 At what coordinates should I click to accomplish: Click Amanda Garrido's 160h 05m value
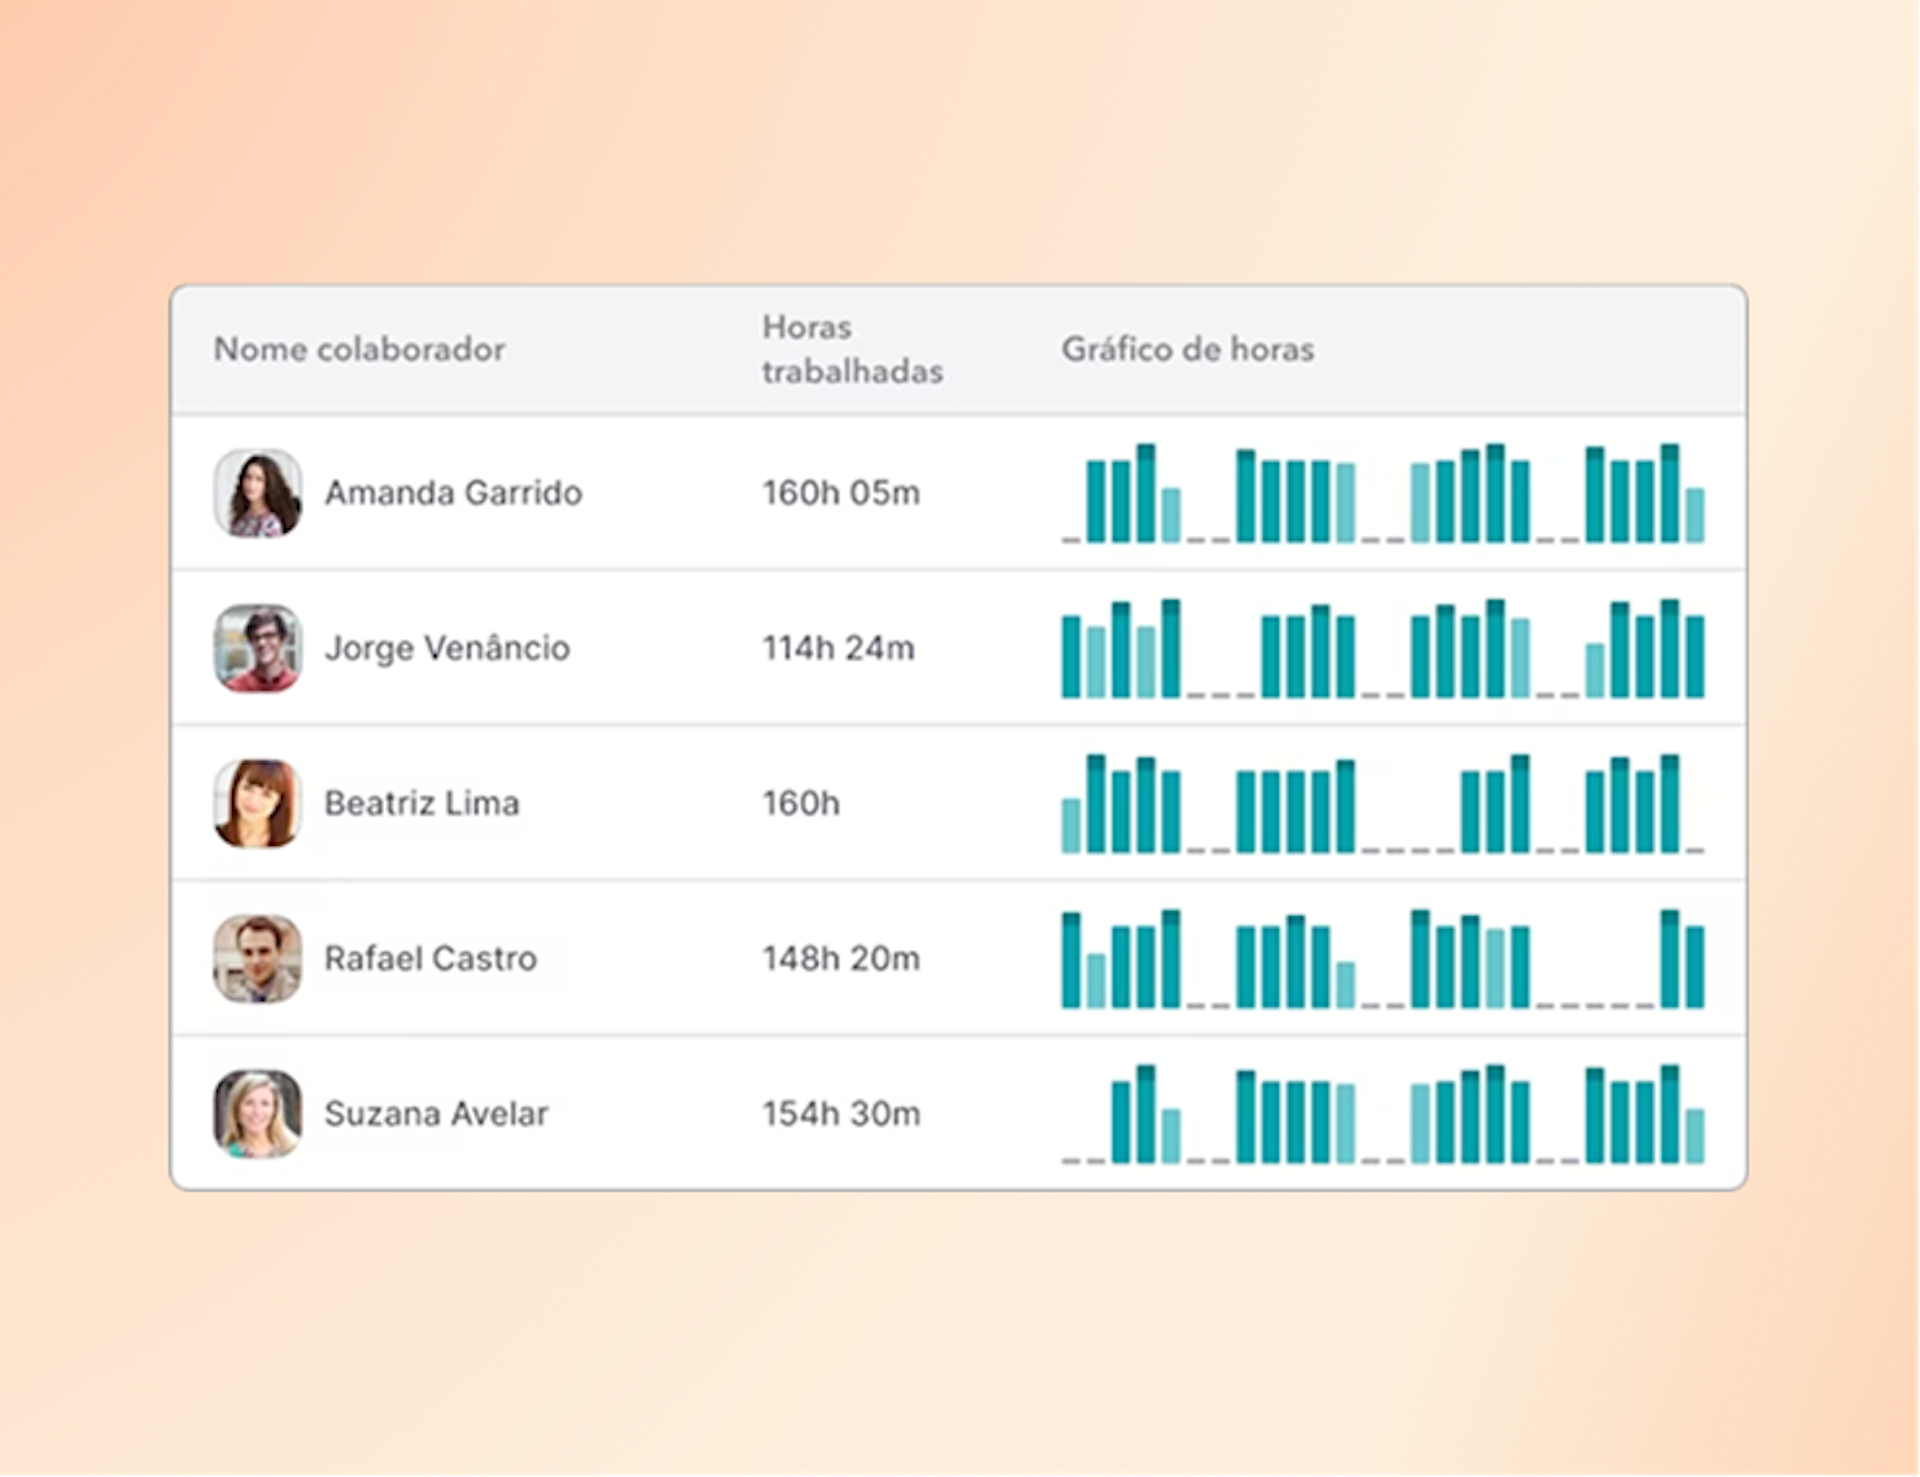pos(840,493)
